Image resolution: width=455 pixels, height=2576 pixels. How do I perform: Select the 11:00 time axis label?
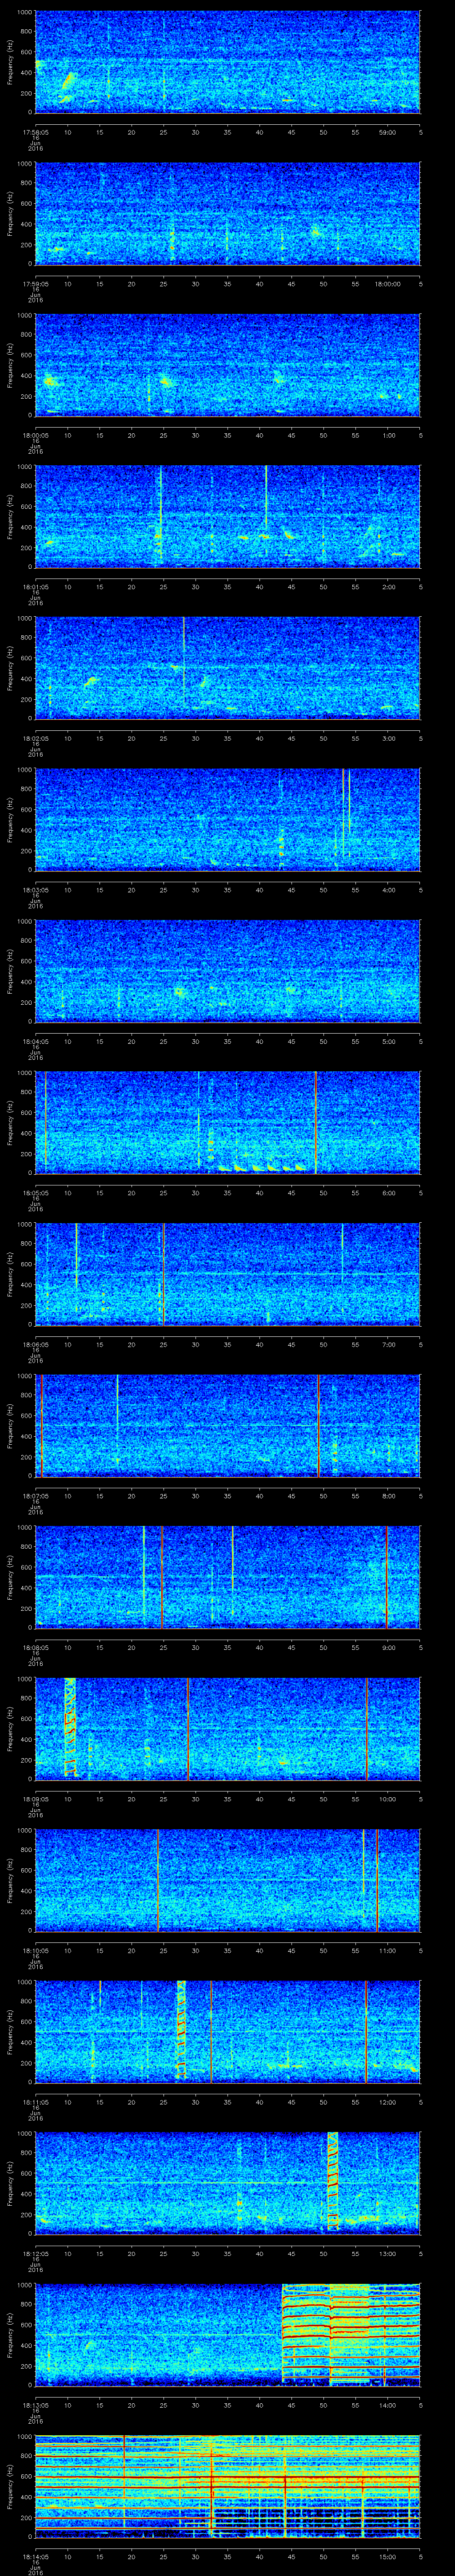(388, 1950)
